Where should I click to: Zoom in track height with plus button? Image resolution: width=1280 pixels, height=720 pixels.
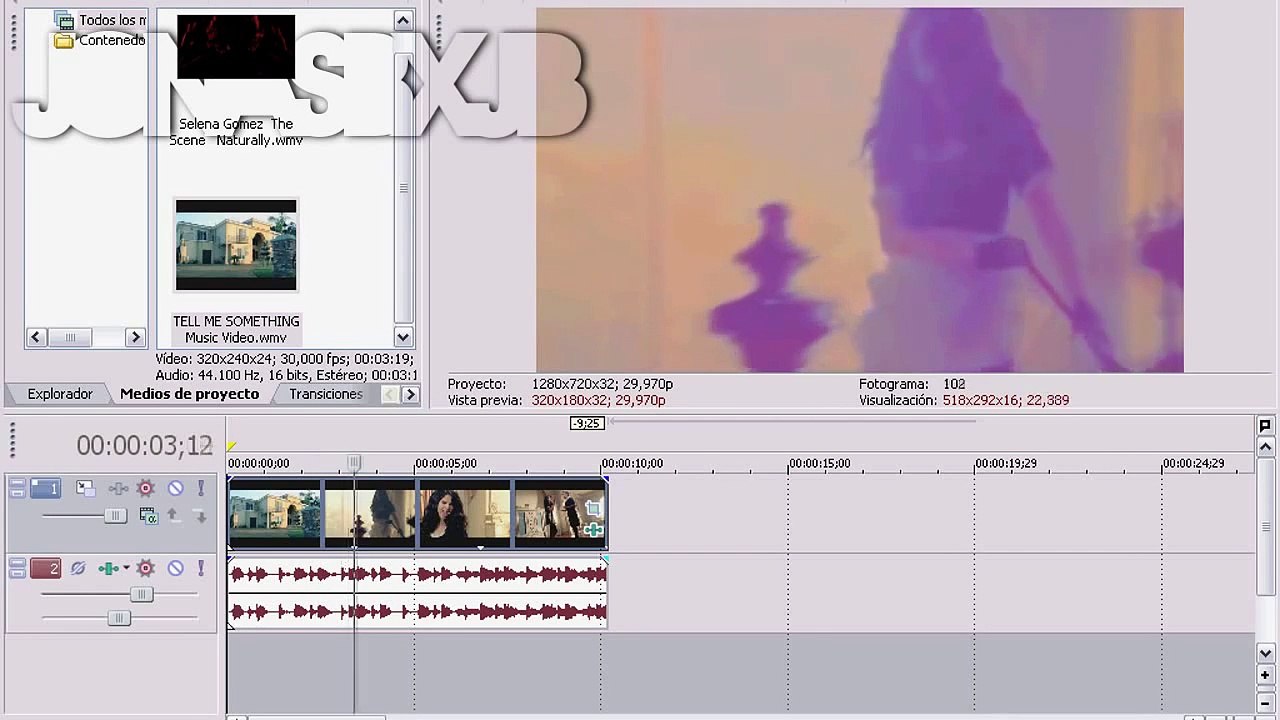point(1265,675)
